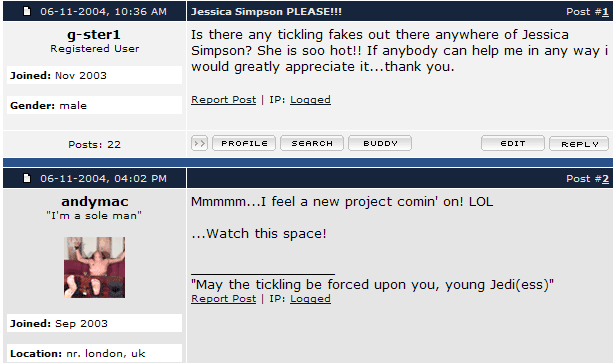Click the SEARCH button under first post
The width and height of the screenshot is (615, 363).
tap(312, 143)
